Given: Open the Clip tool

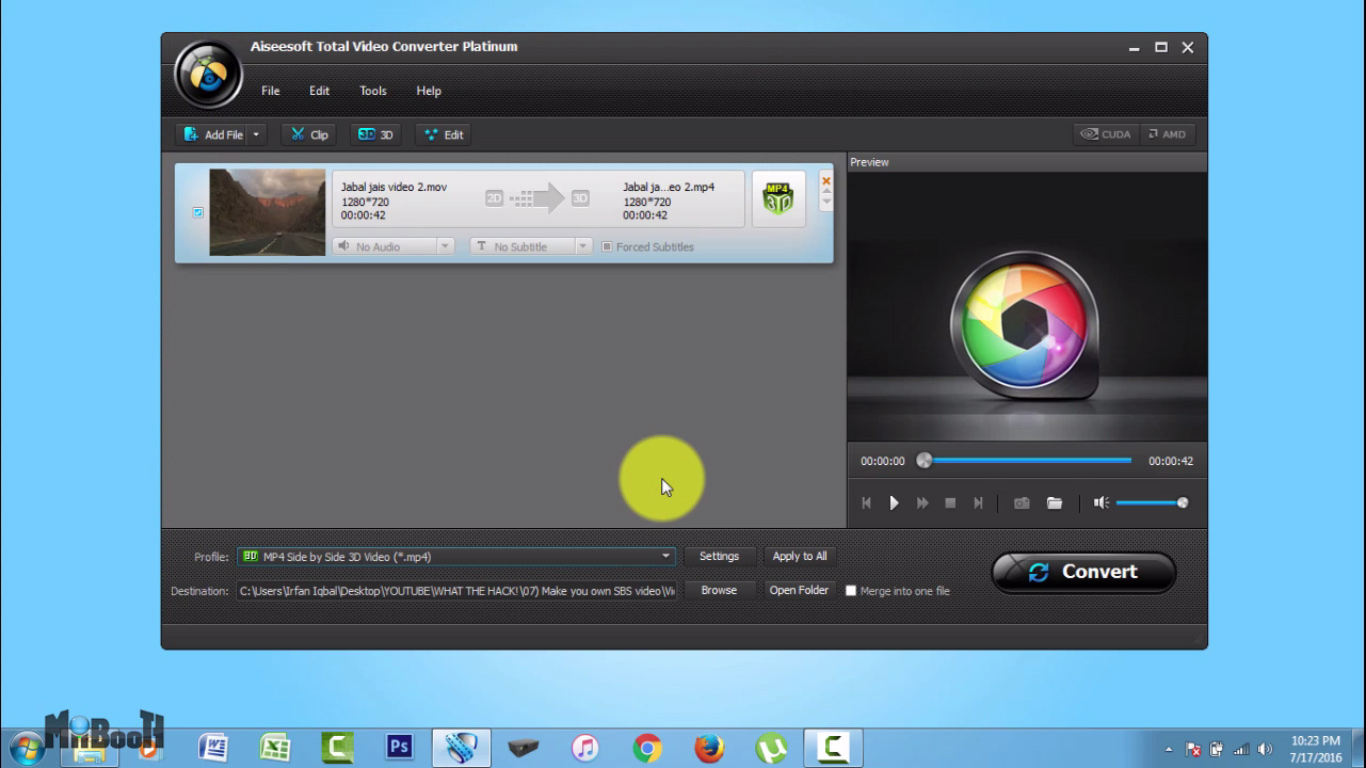Looking at the screenshot, I should [309, 135].
